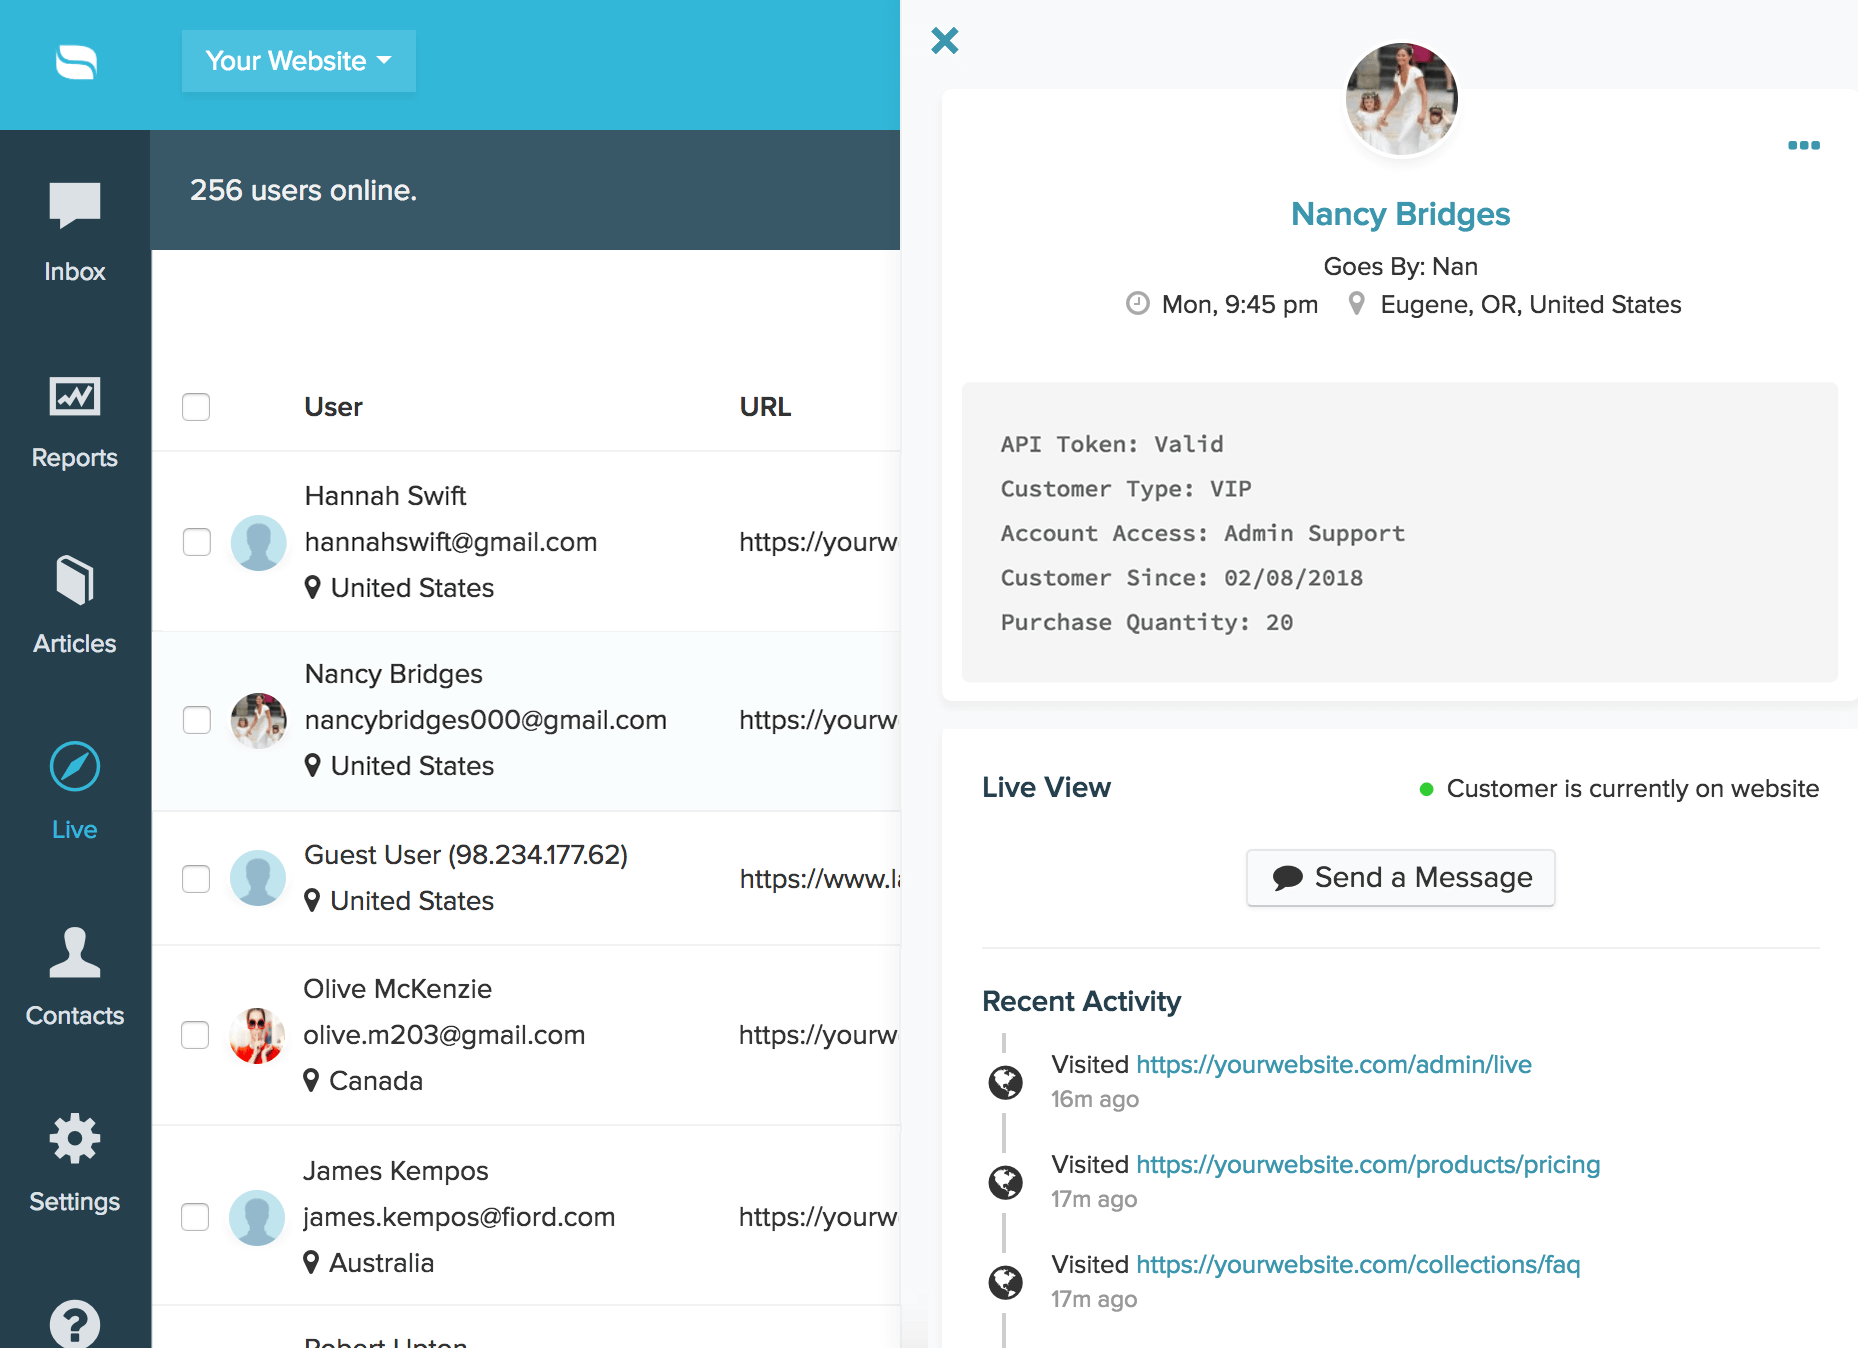
Task: Open the three-dot more options menu
Action: (x=1803, y=146)
